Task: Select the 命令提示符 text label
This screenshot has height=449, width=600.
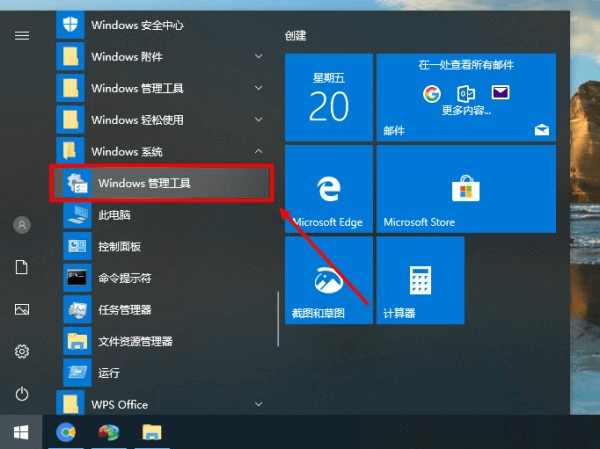Action: point(125,278)
